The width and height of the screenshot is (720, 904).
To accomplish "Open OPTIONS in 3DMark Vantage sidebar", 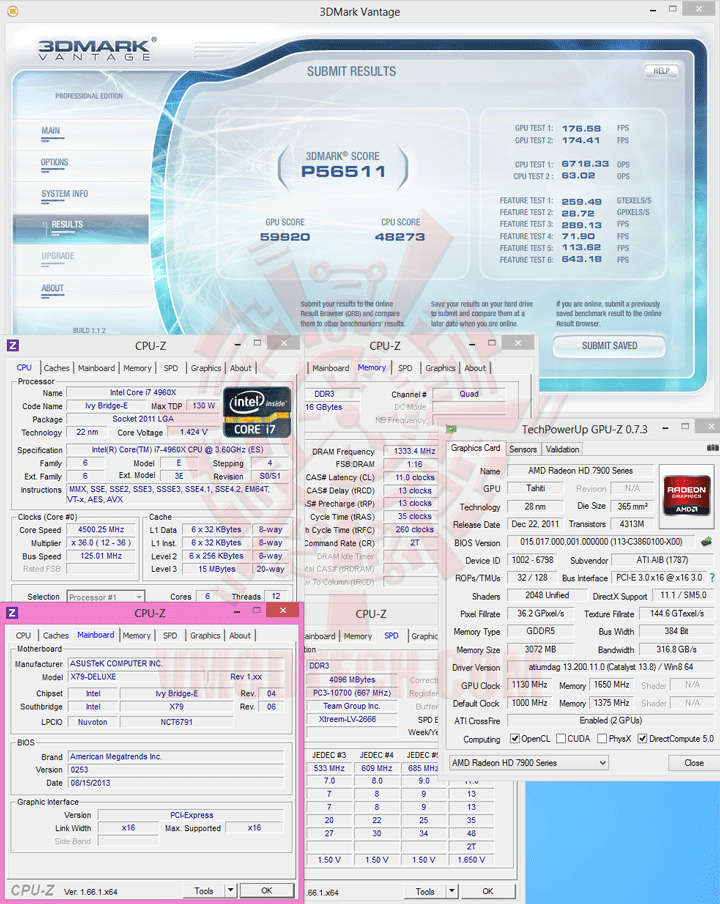I will tap(54, 163).
